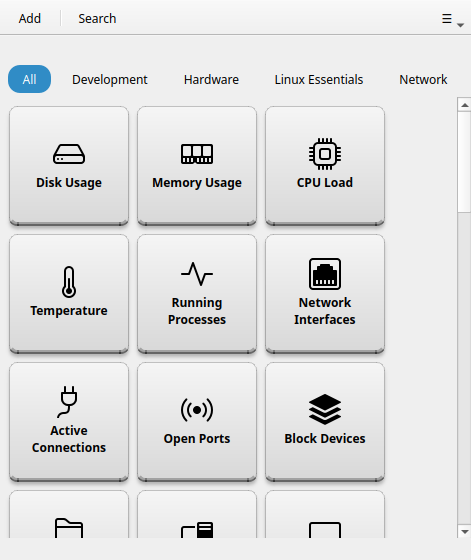Click the partially visible folder icon tile
471x560 pixels.
69,514
